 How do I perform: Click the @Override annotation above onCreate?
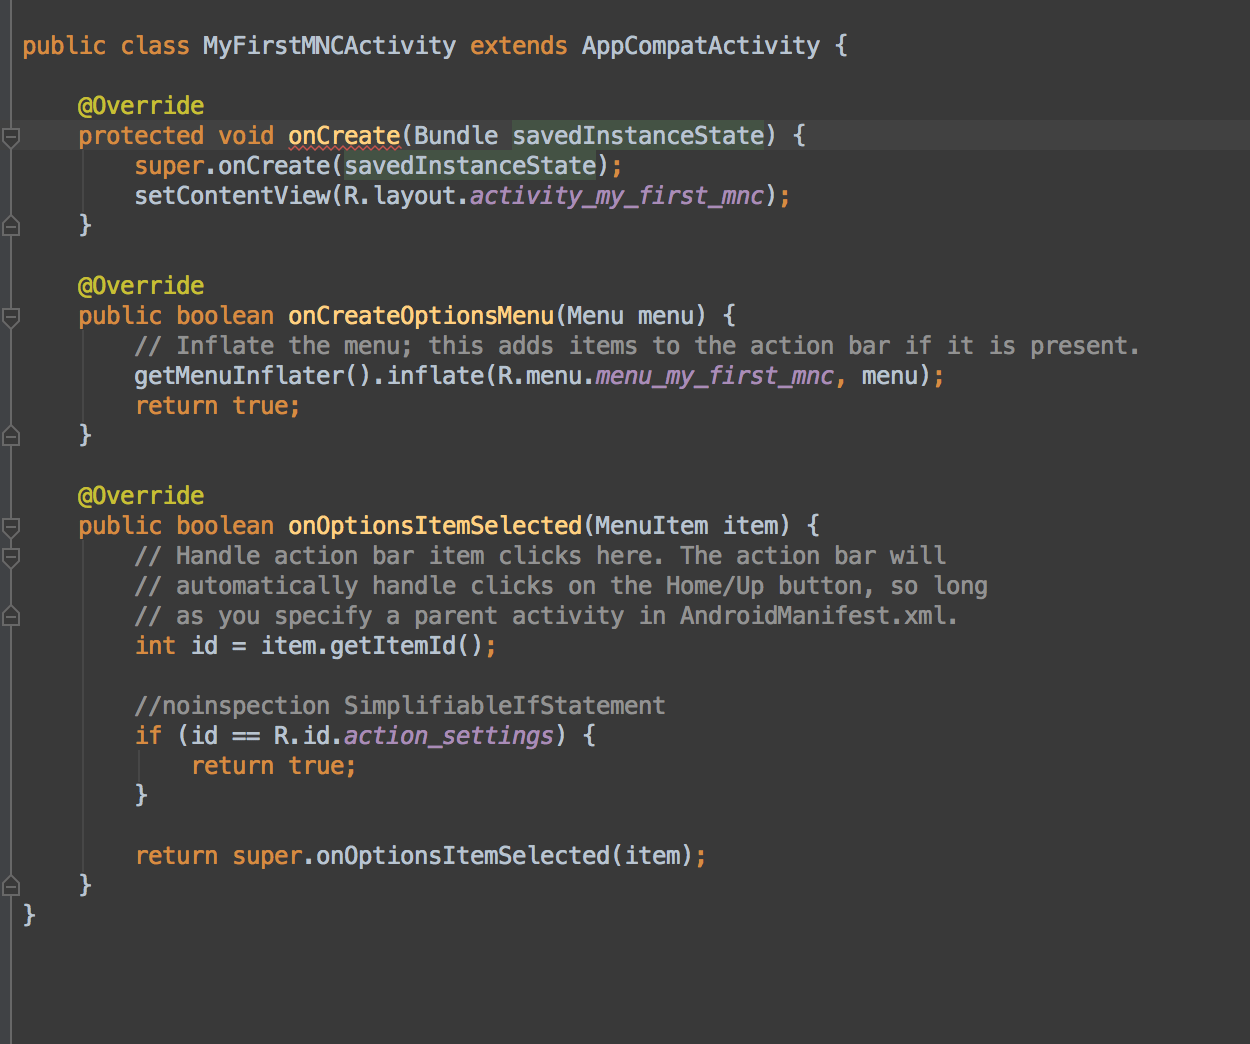[x=141, y=106]
